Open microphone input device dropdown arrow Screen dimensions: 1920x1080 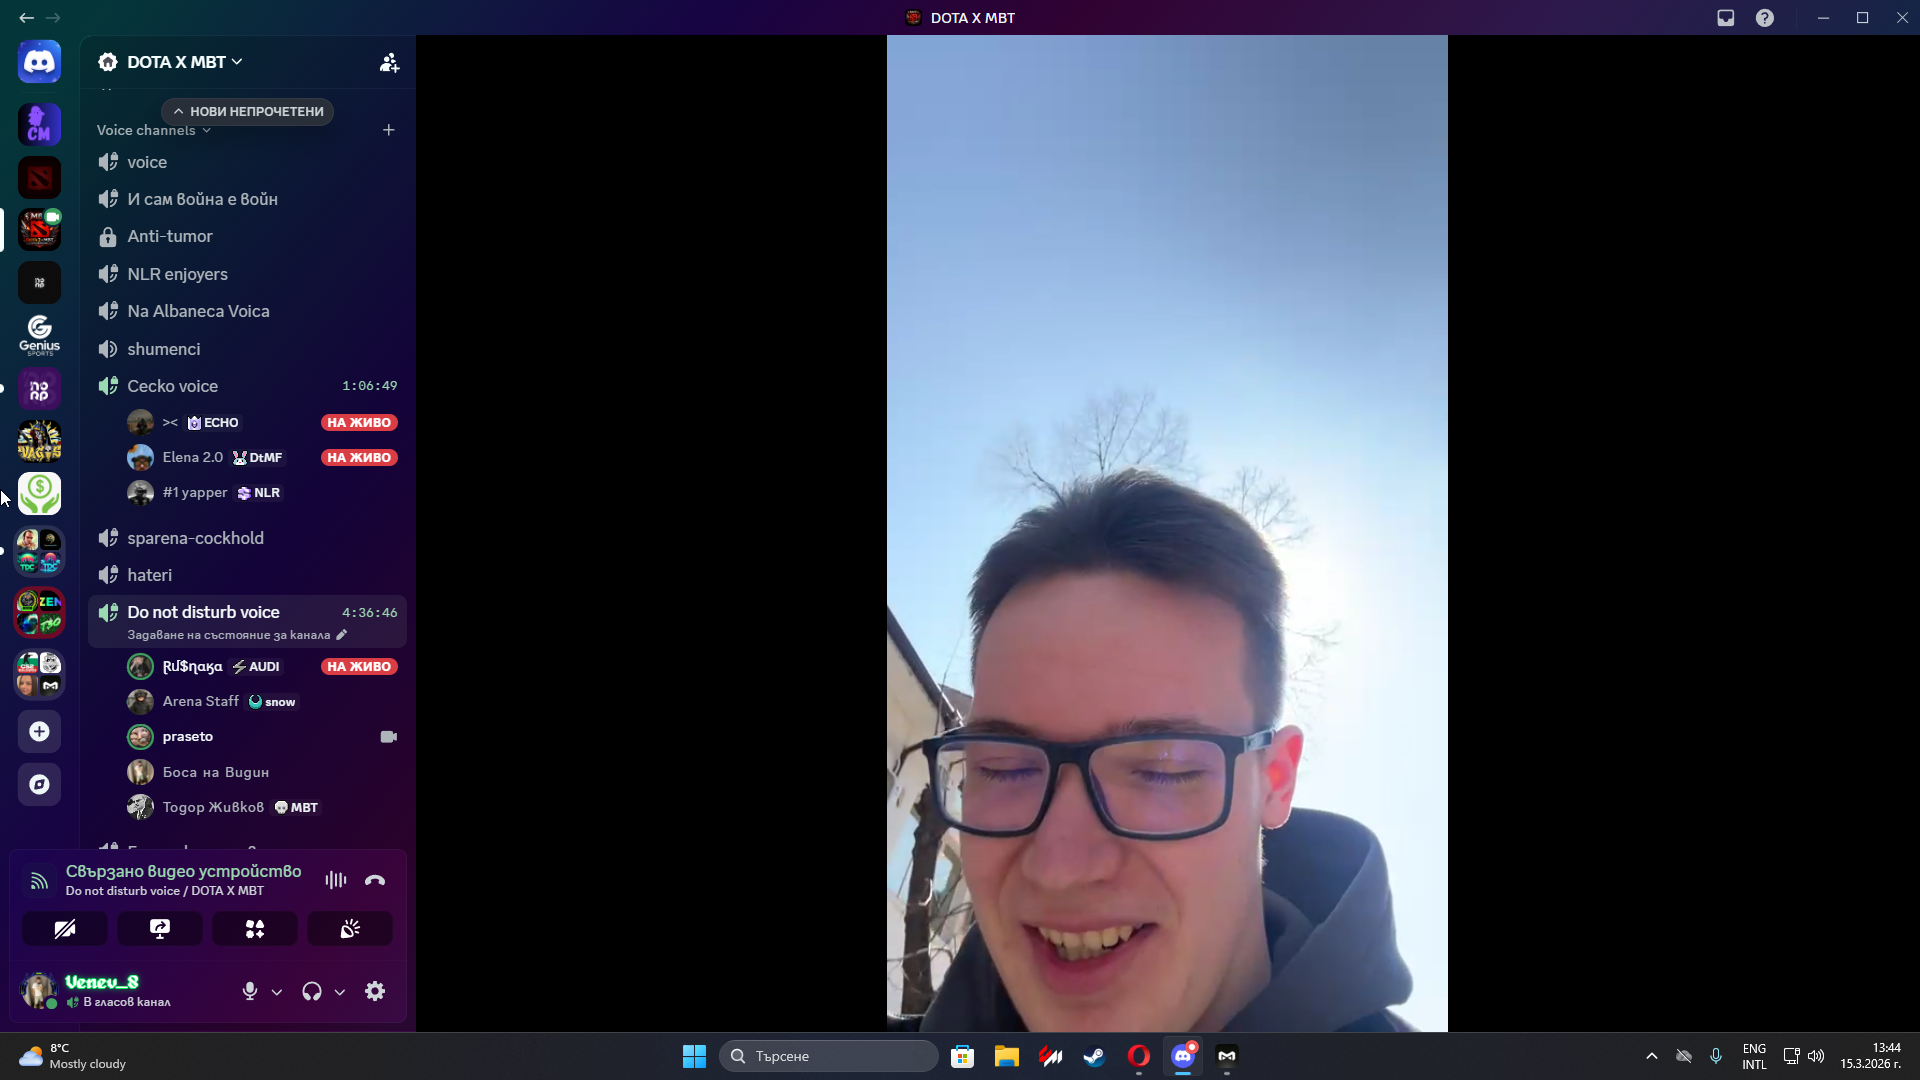[x=277, y=992]
